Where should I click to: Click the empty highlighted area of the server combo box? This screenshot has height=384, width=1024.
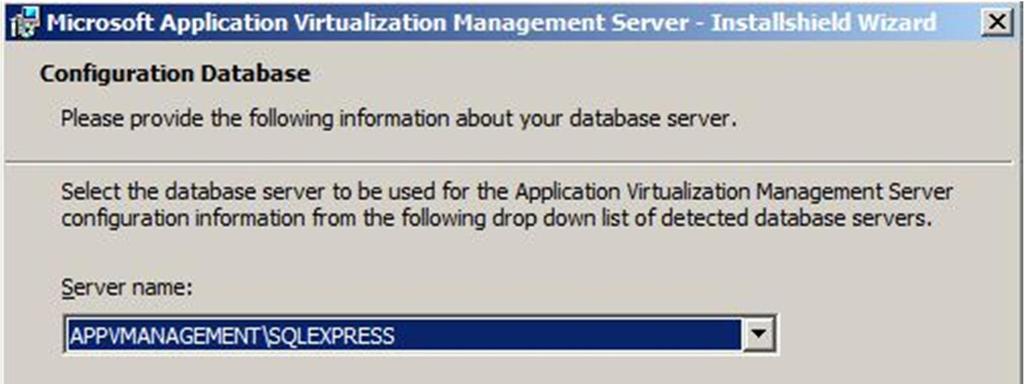(568, 335)
